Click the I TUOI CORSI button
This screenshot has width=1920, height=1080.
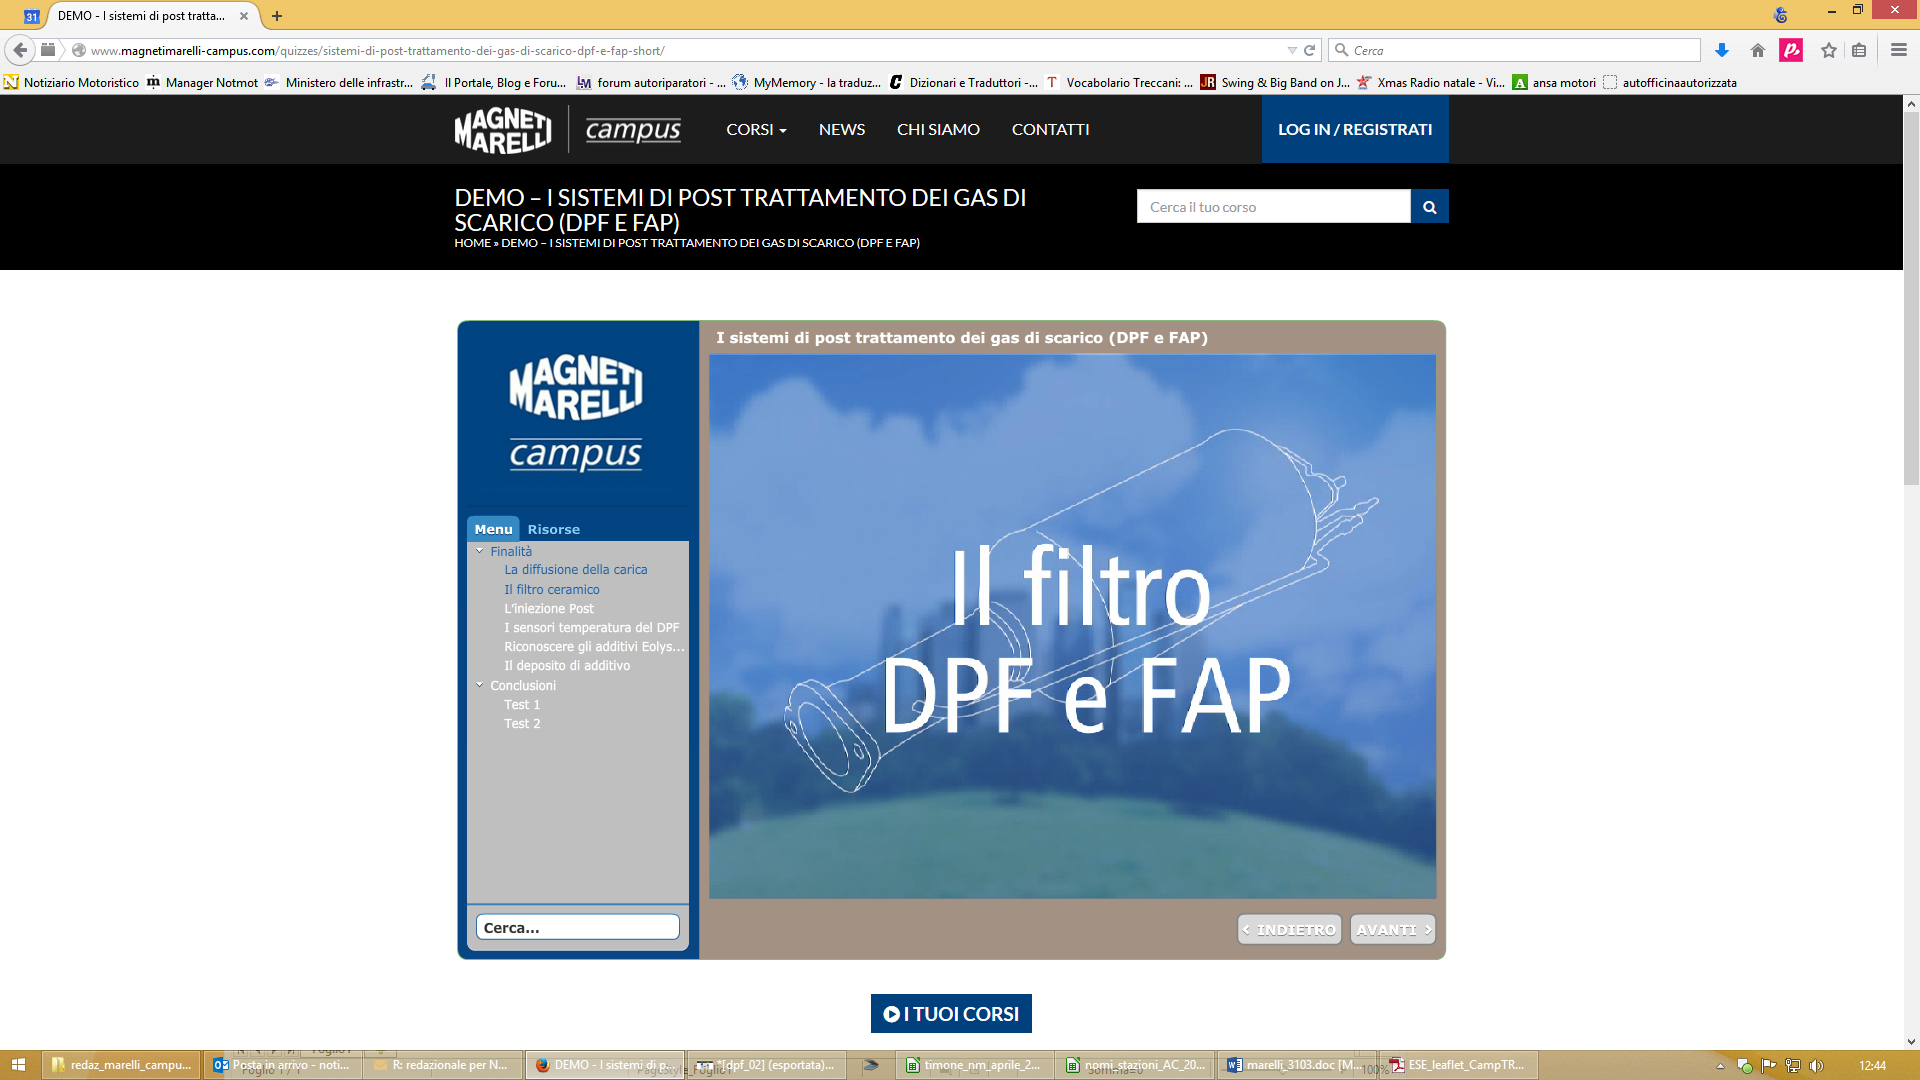click(951, 1014)
